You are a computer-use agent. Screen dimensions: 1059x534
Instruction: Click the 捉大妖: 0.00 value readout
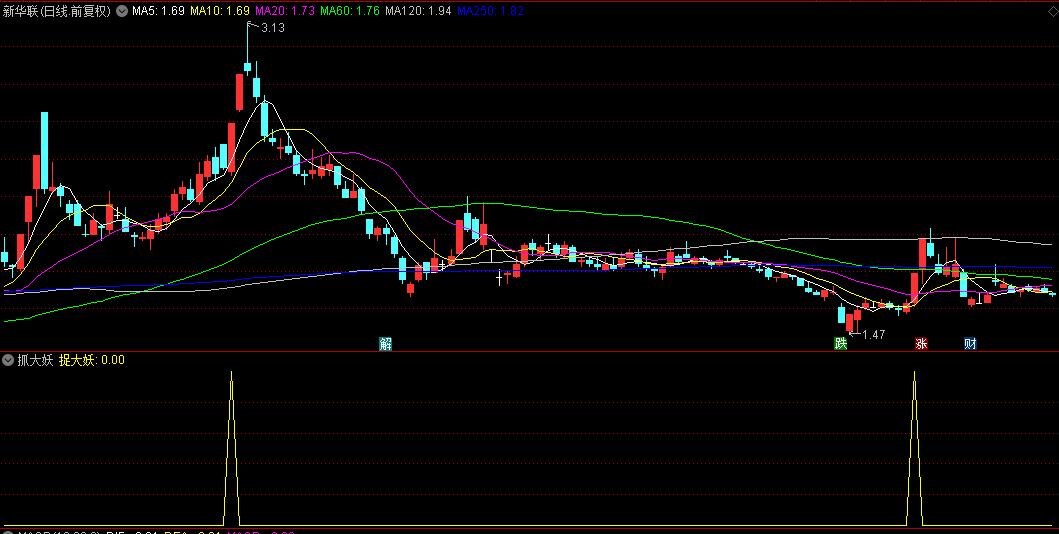click(x=92, y=360)
